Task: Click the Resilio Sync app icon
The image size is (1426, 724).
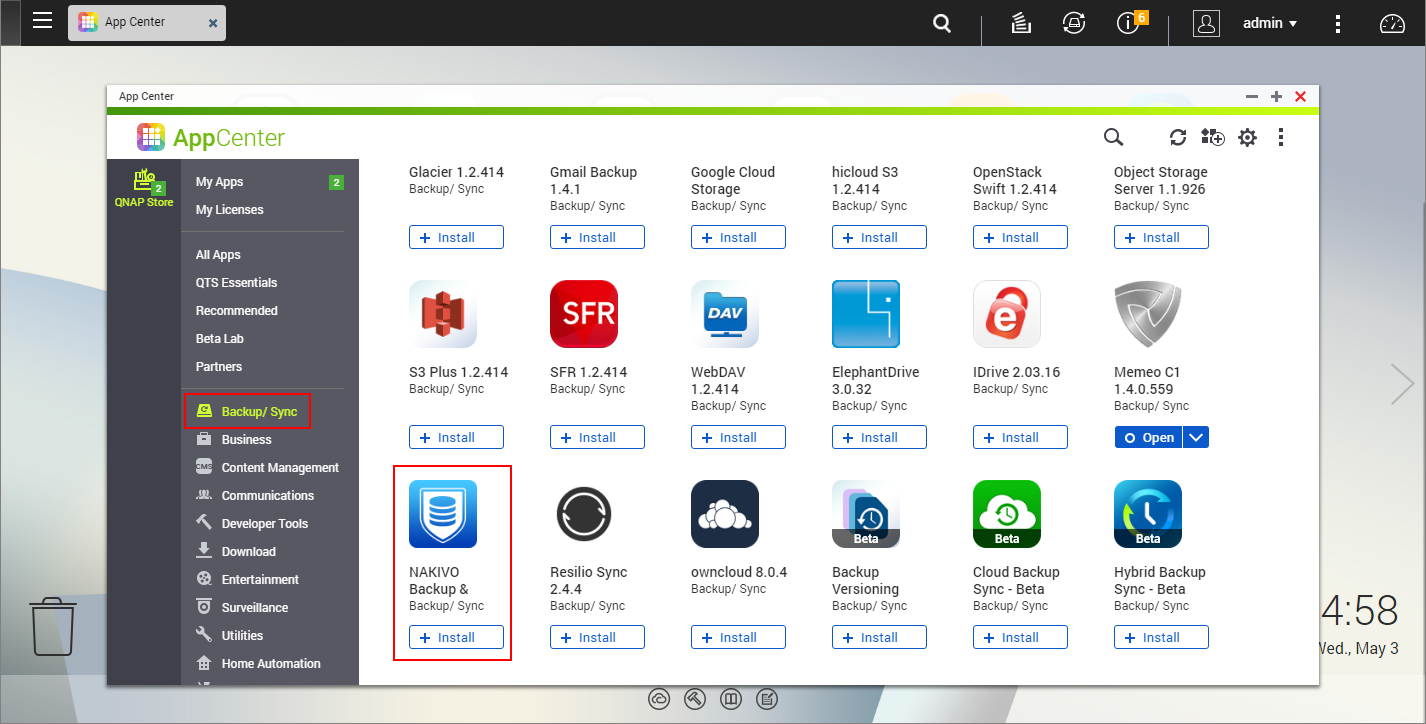Action: [x=584, y=514]
